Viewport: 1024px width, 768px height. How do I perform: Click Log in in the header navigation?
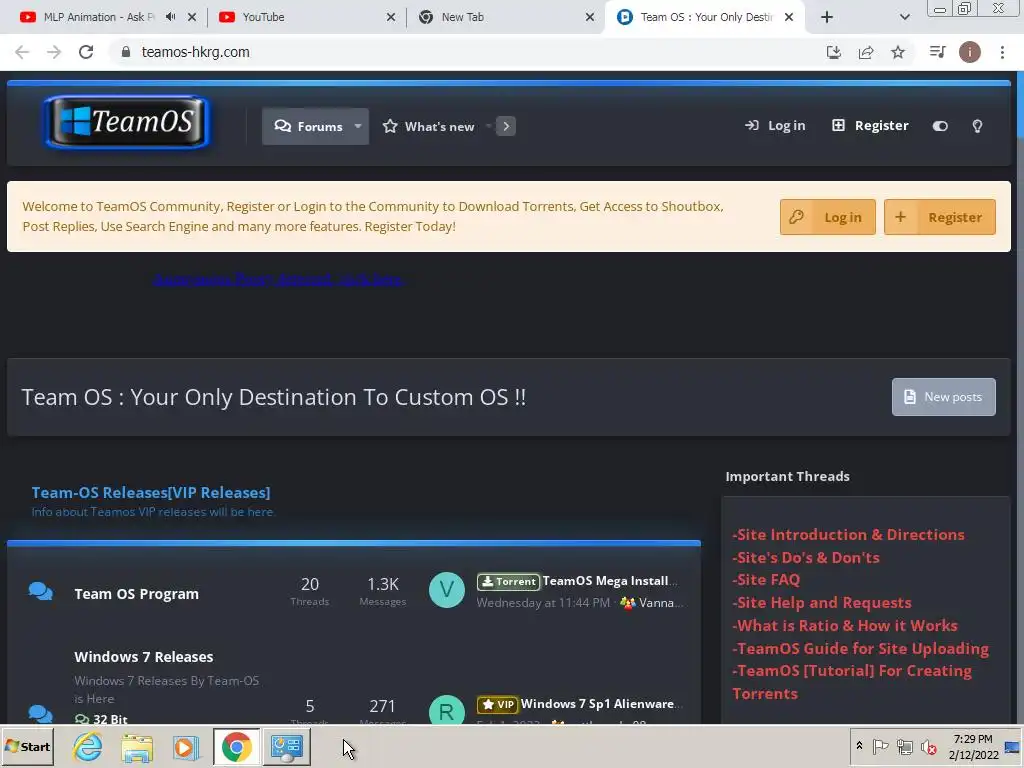coord(775,125)
